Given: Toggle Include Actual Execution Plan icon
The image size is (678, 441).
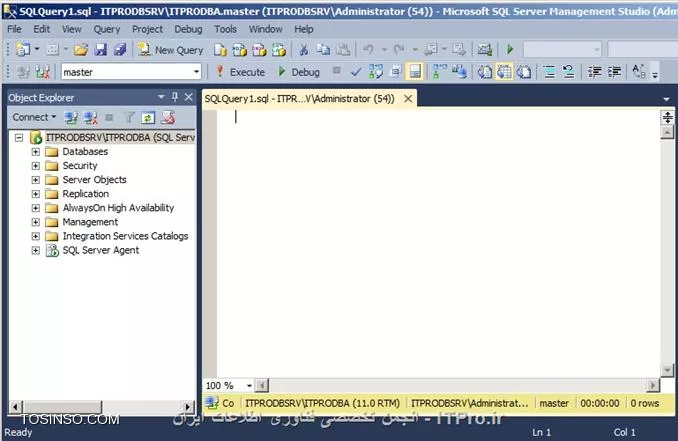Looking at the screenshot, I should (440, 72).
